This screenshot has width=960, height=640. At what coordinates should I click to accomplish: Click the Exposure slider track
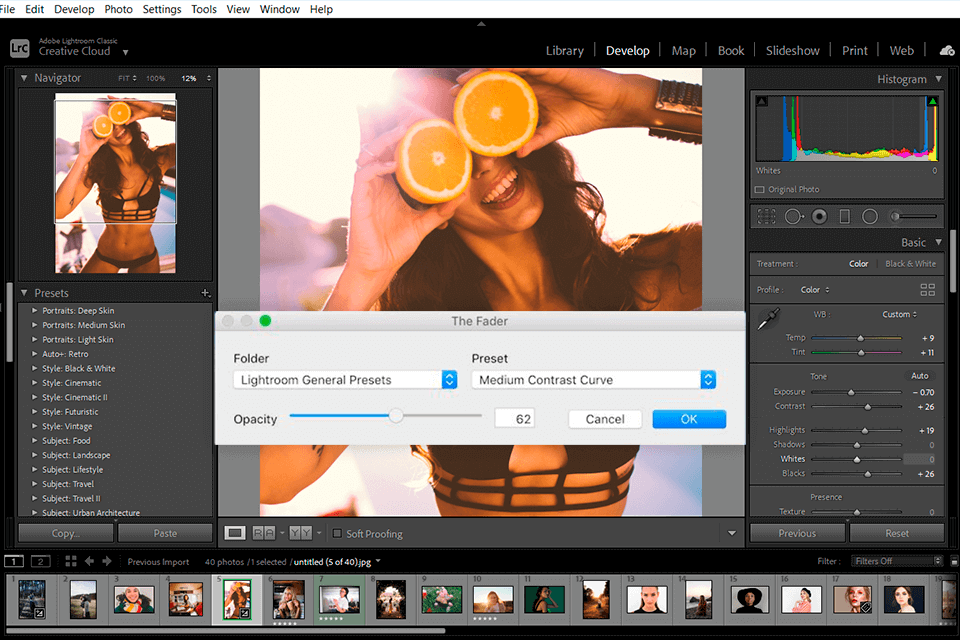[856, 392]
